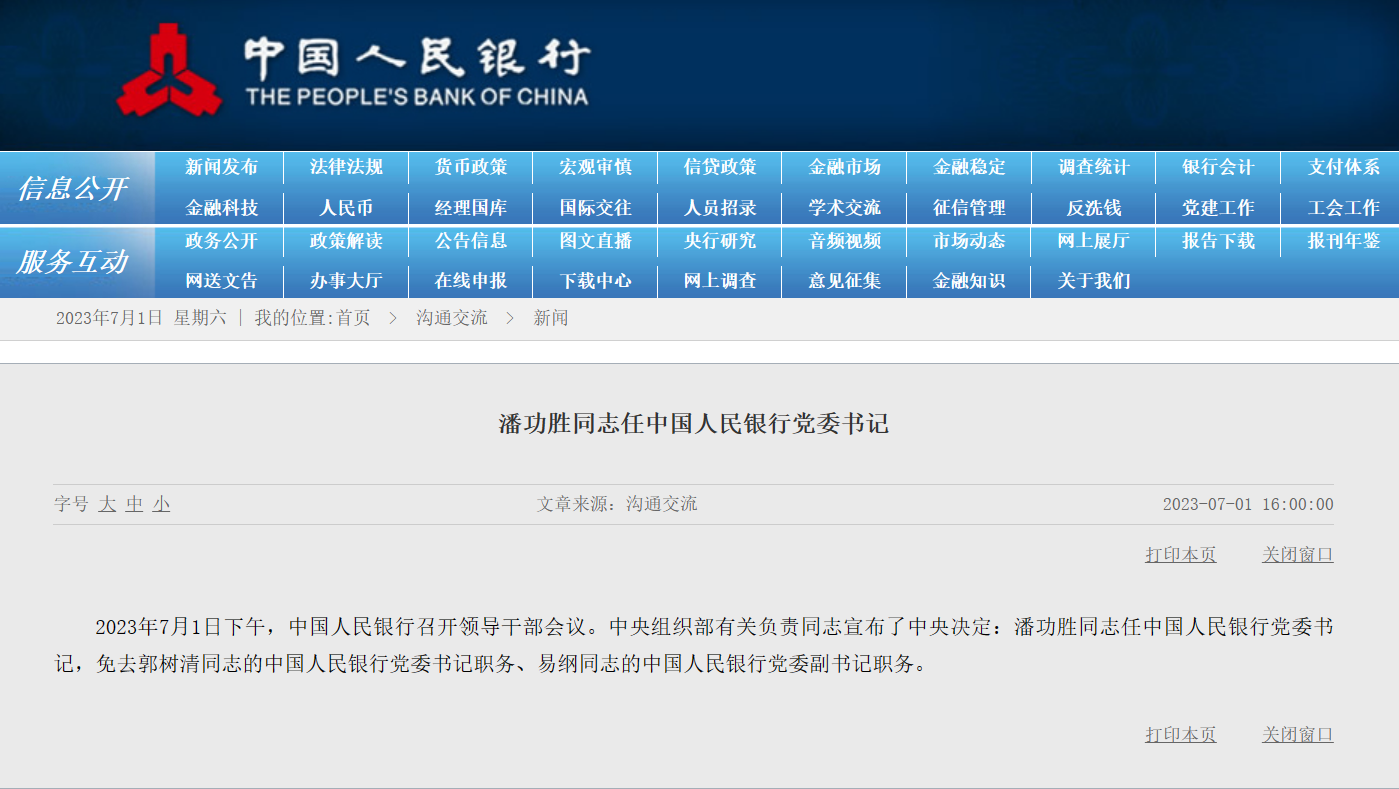The image size is (1399, 789).
Task: Click top 打印本页 link
Action: [1180, 555]
